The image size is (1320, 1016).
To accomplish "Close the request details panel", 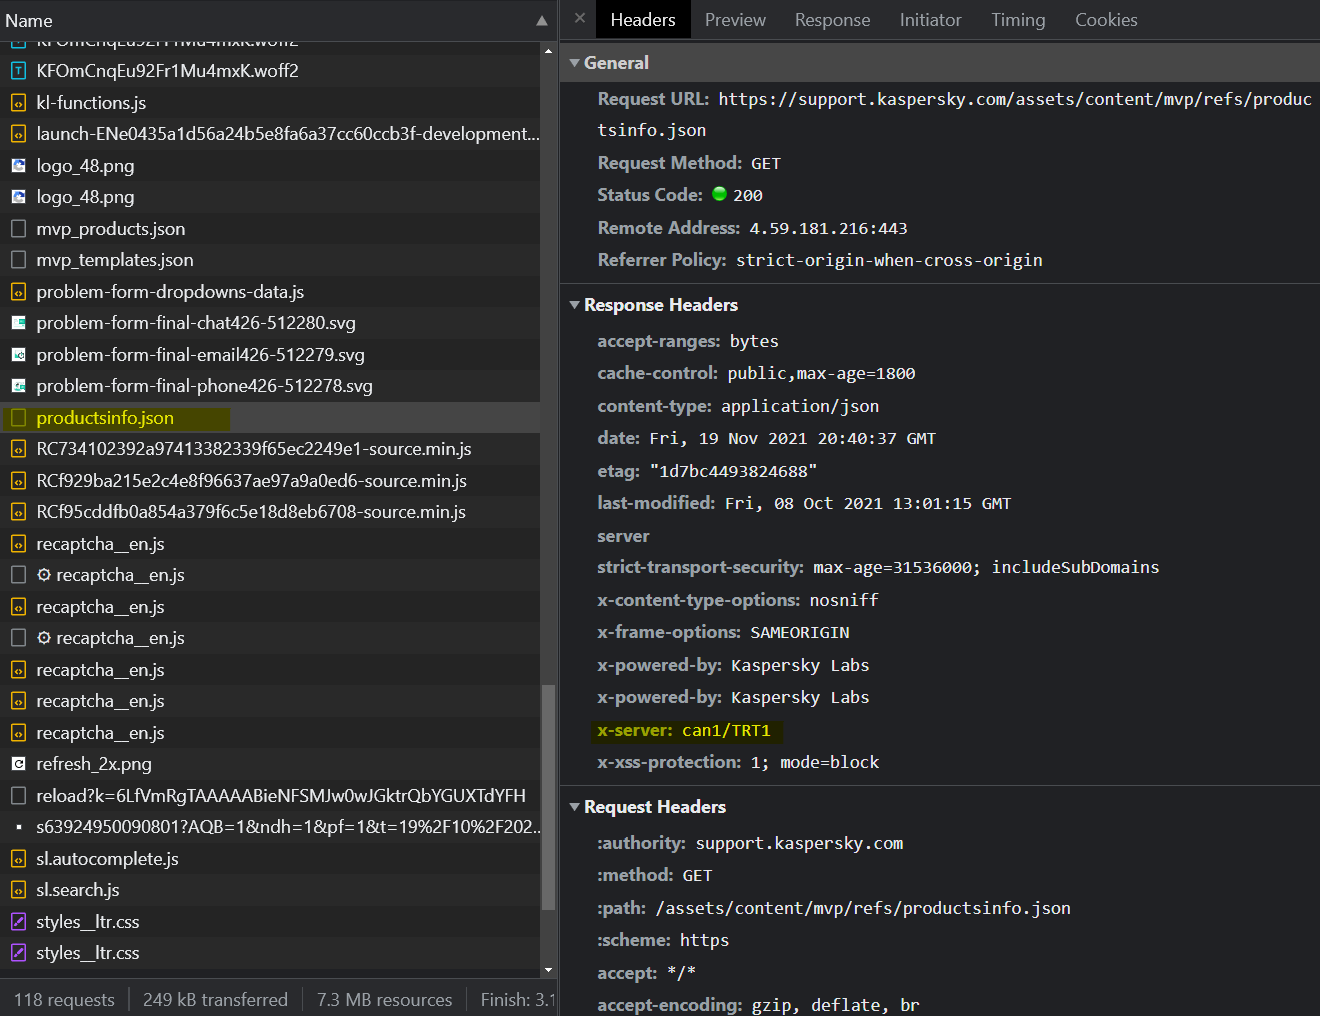I will click(580, 19).
